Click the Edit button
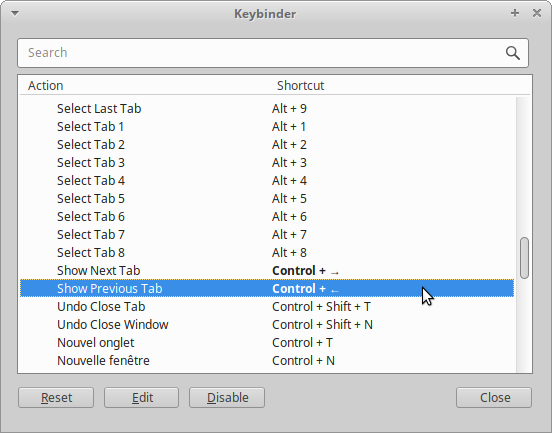 click(142, 398)
